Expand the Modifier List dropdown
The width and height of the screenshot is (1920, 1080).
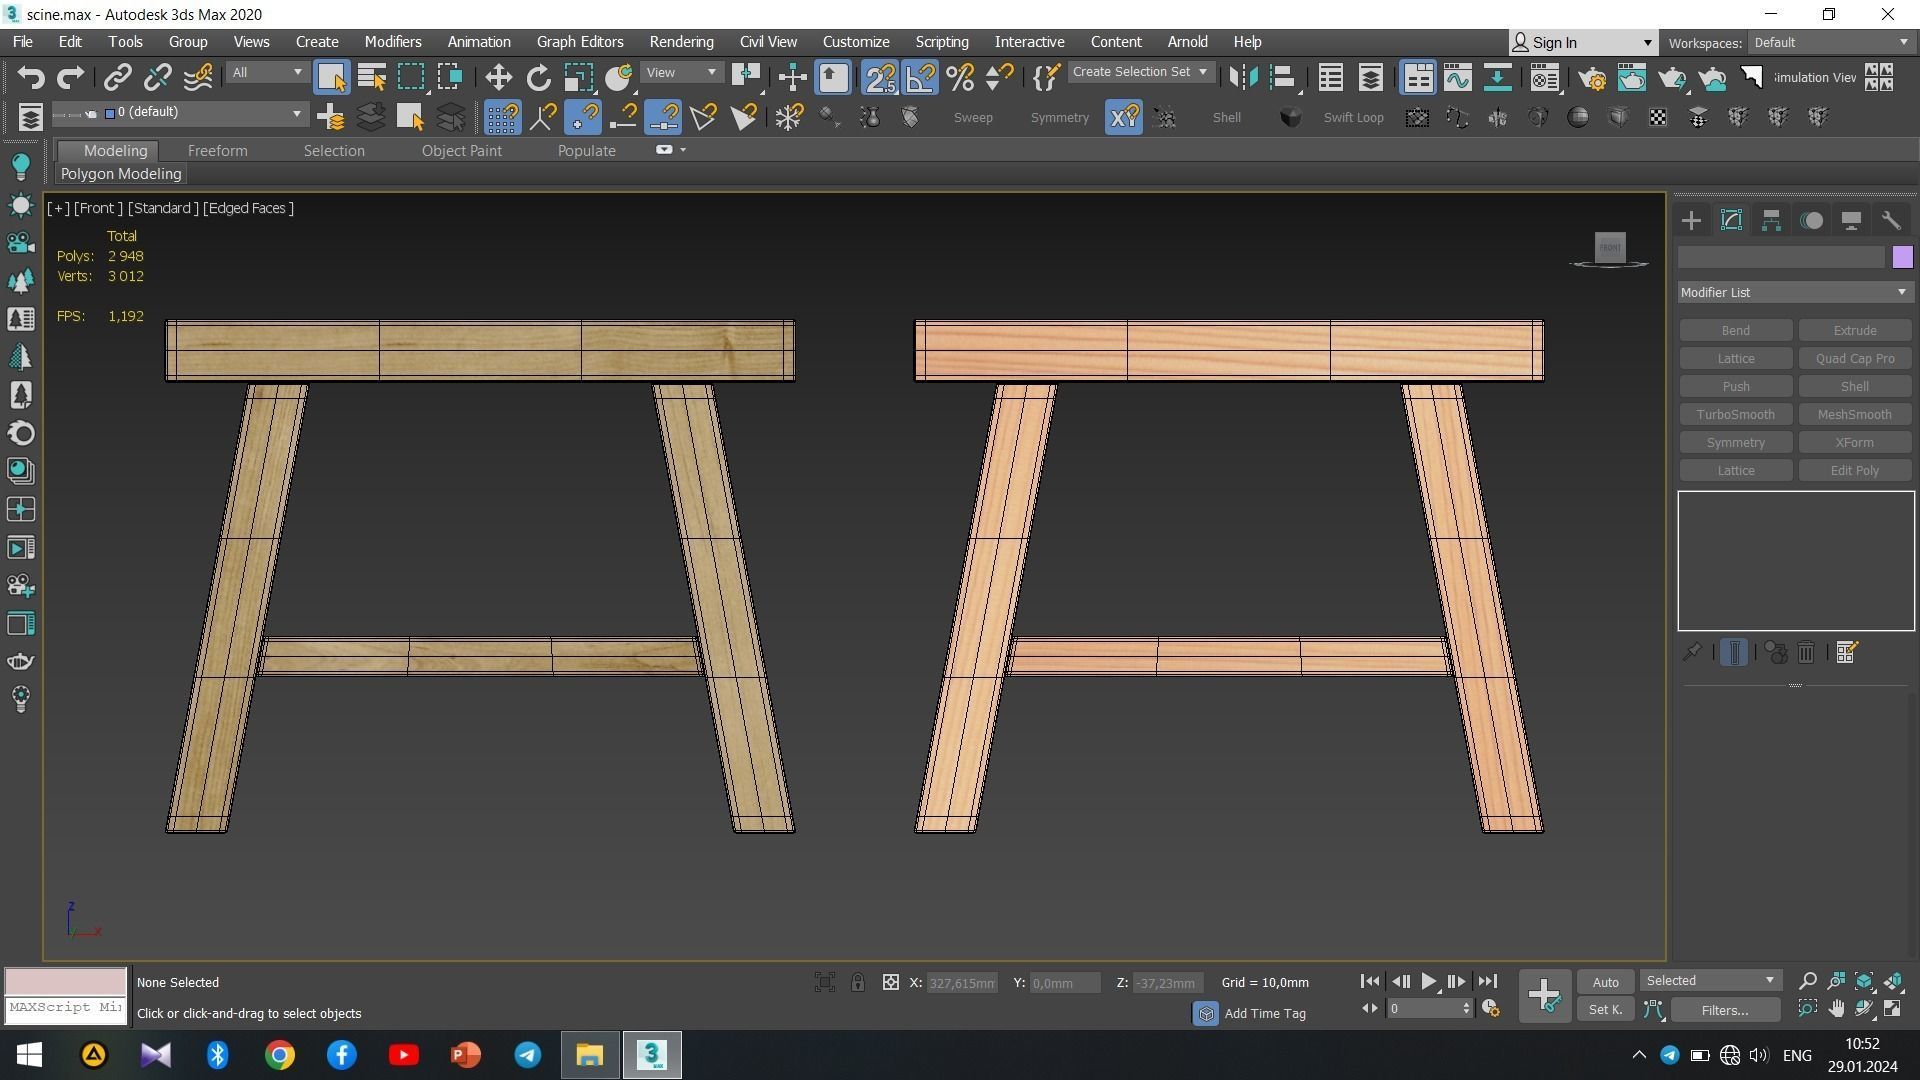point(1795,293)
